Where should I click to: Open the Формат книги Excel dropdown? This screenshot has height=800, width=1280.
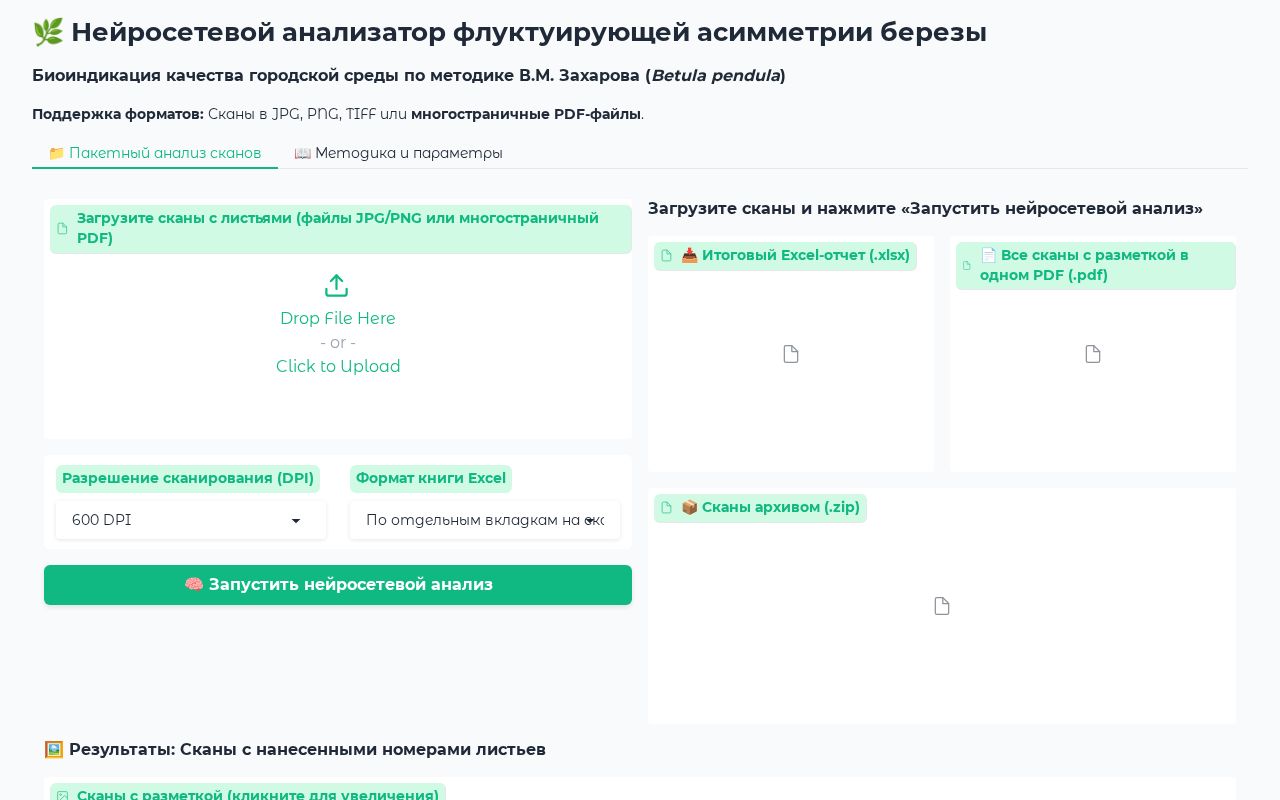pos(485,520)
